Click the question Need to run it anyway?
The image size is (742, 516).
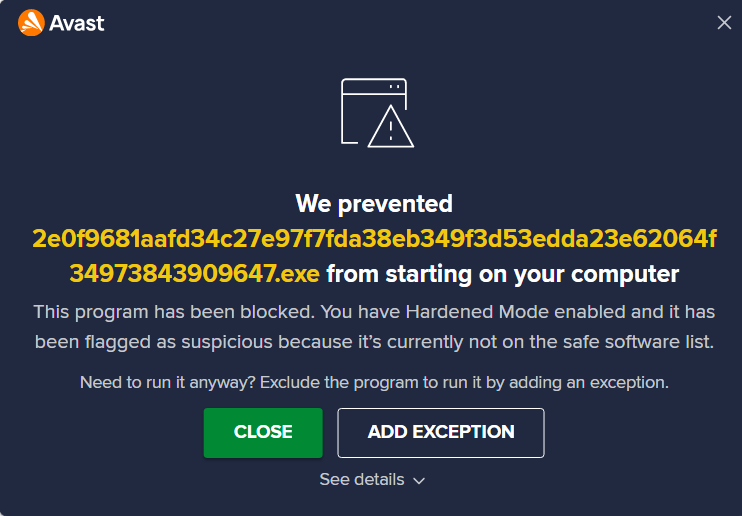point(168,383)
